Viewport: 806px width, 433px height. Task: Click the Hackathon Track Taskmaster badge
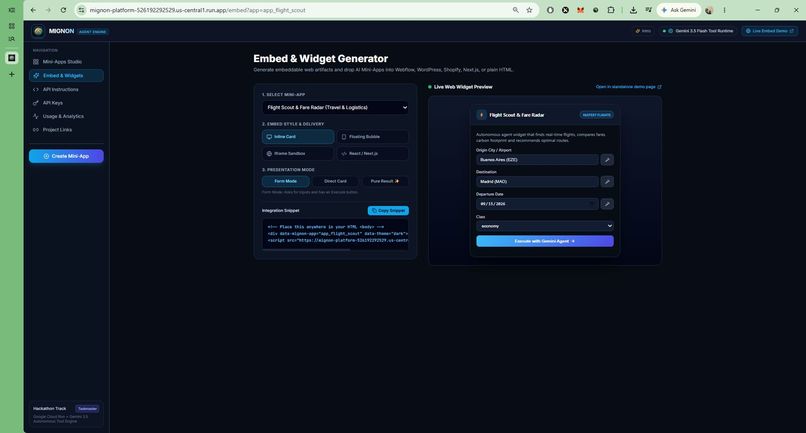click(87, 409)
